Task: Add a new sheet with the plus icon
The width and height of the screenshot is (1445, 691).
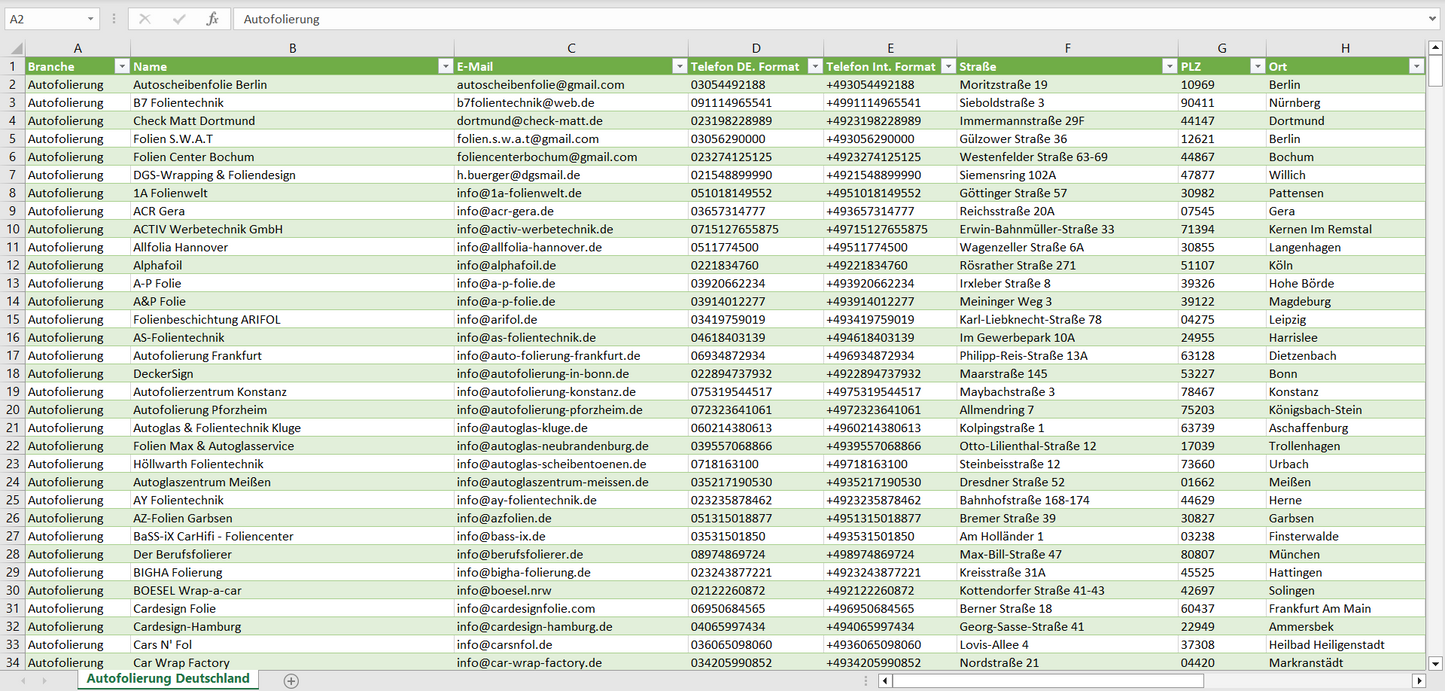Action: (x=291, y=680)
